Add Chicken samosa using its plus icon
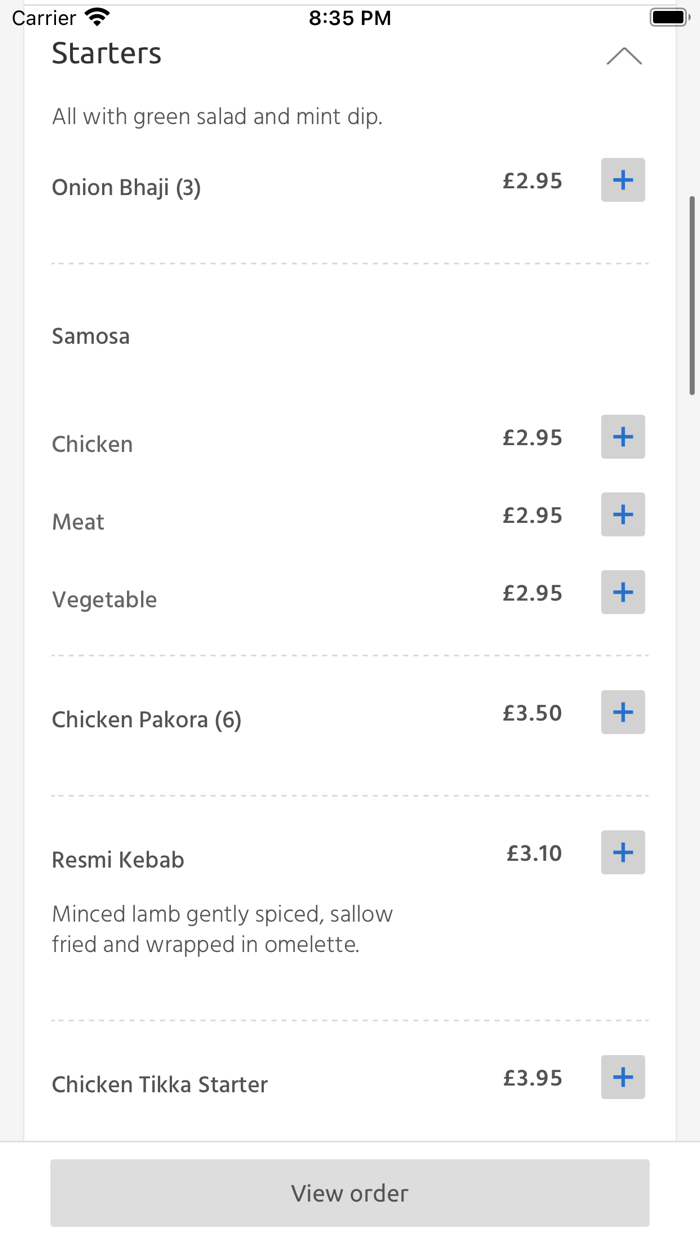Screen dimensions: 700x1244 pos(622,437)
